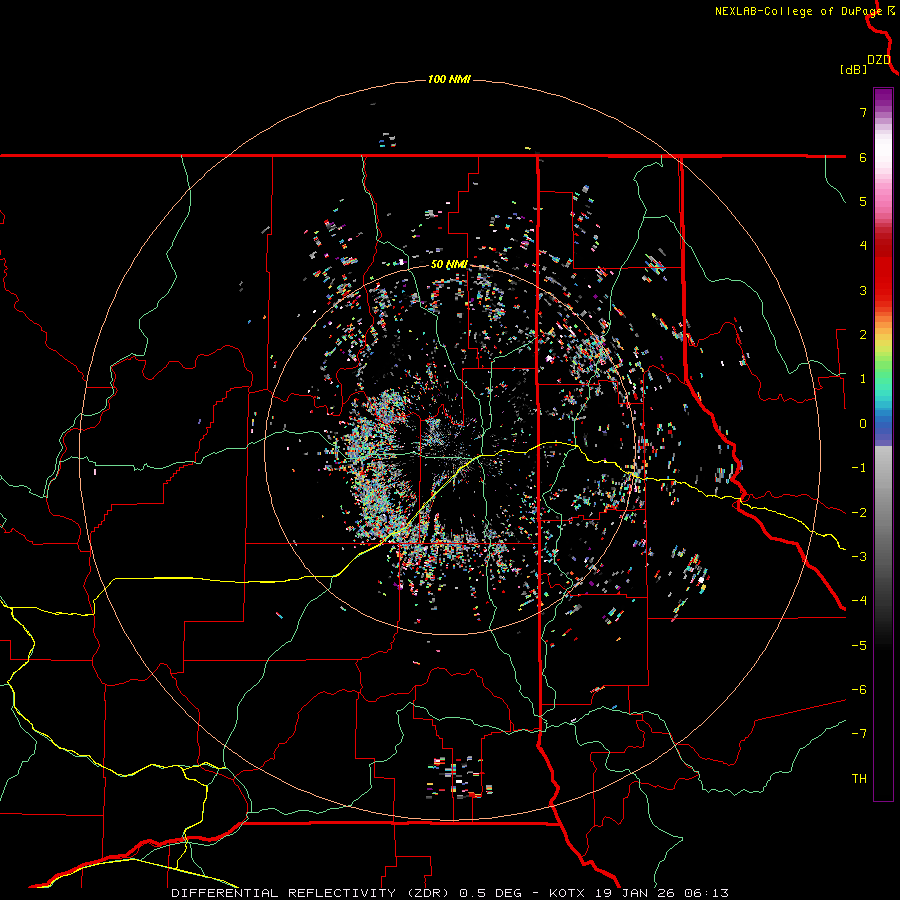Image resolution: width=900 pixels, height=900 pixels.
Task: Click the DZD product label above the legend
Action: tap(879, 60)
